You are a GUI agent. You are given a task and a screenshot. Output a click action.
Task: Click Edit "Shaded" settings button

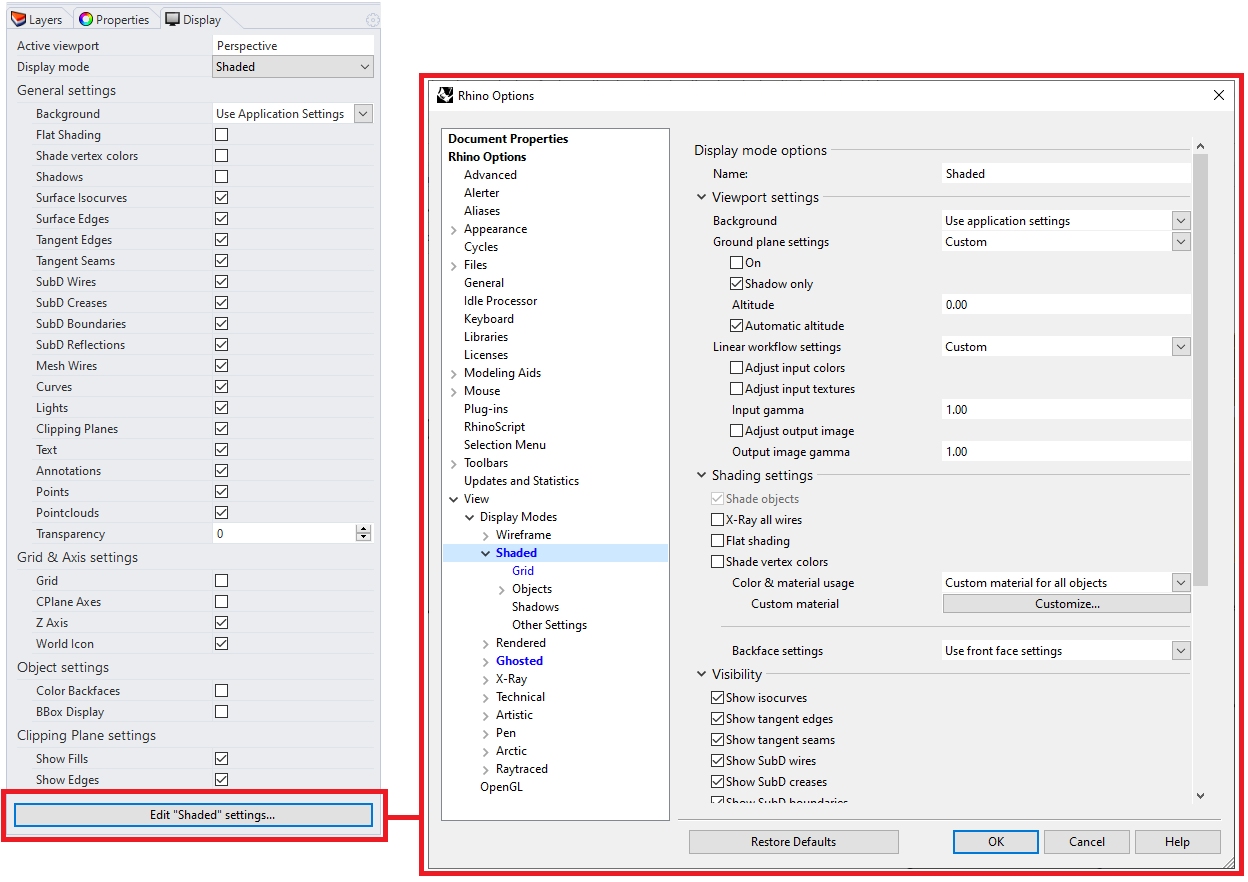coord(193,815)
